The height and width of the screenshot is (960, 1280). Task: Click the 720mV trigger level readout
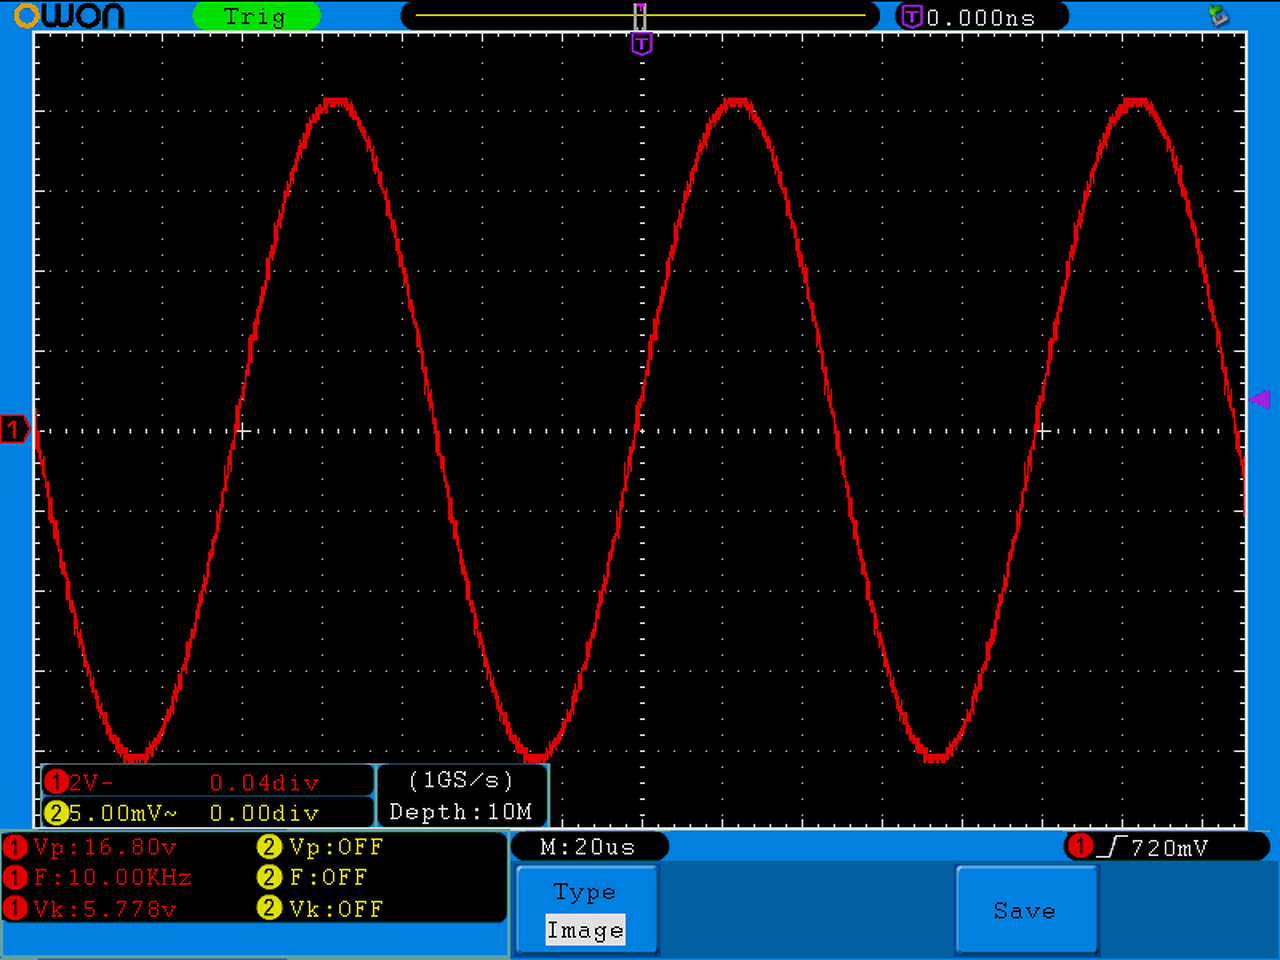(x=1169, y=848)
